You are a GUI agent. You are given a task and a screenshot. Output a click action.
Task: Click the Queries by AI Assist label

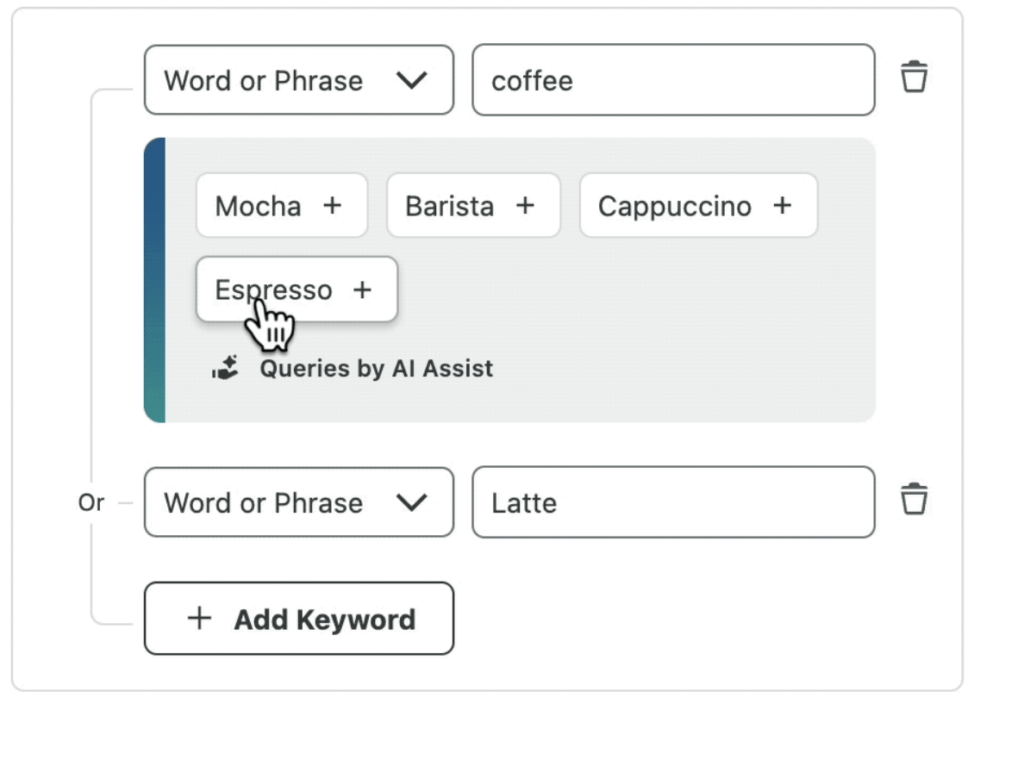376,368
